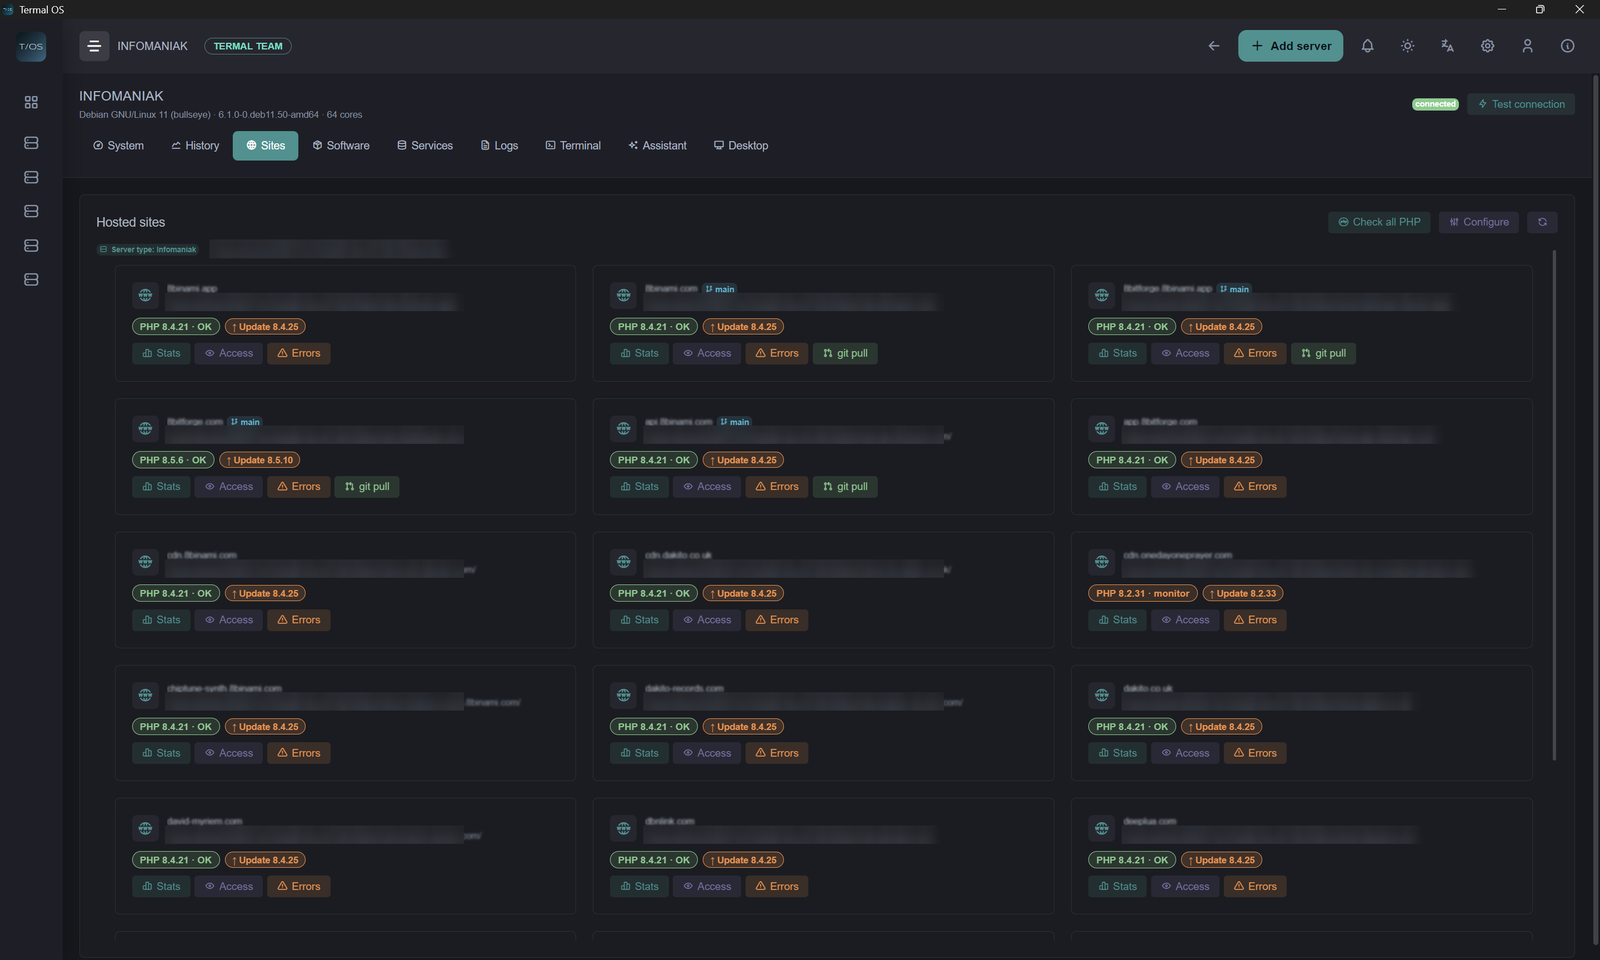Open the notifications bell
This screenshot has width=1600, height=960.
point(1367,46)
